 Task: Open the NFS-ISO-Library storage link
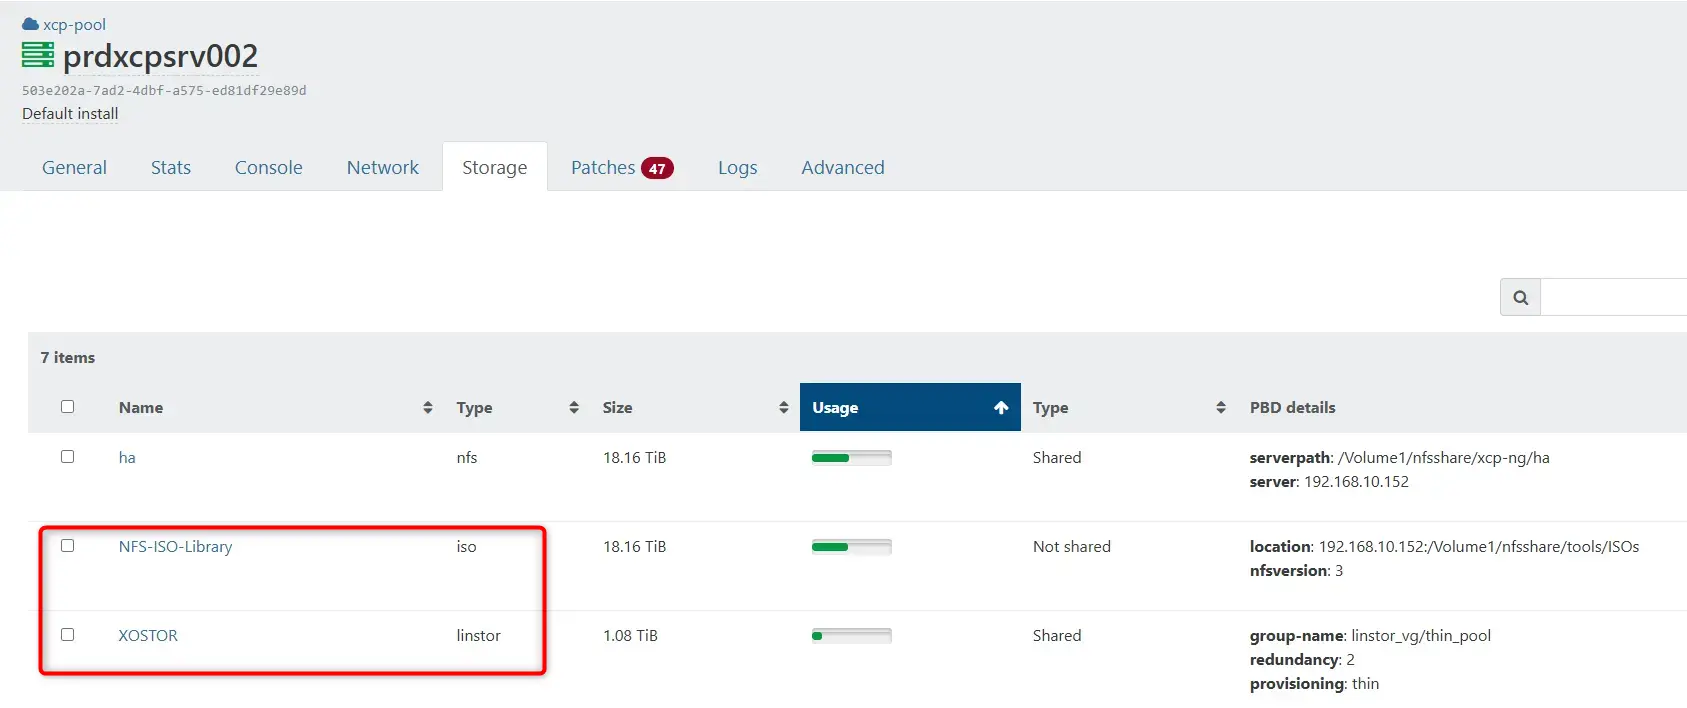[175, 546]
